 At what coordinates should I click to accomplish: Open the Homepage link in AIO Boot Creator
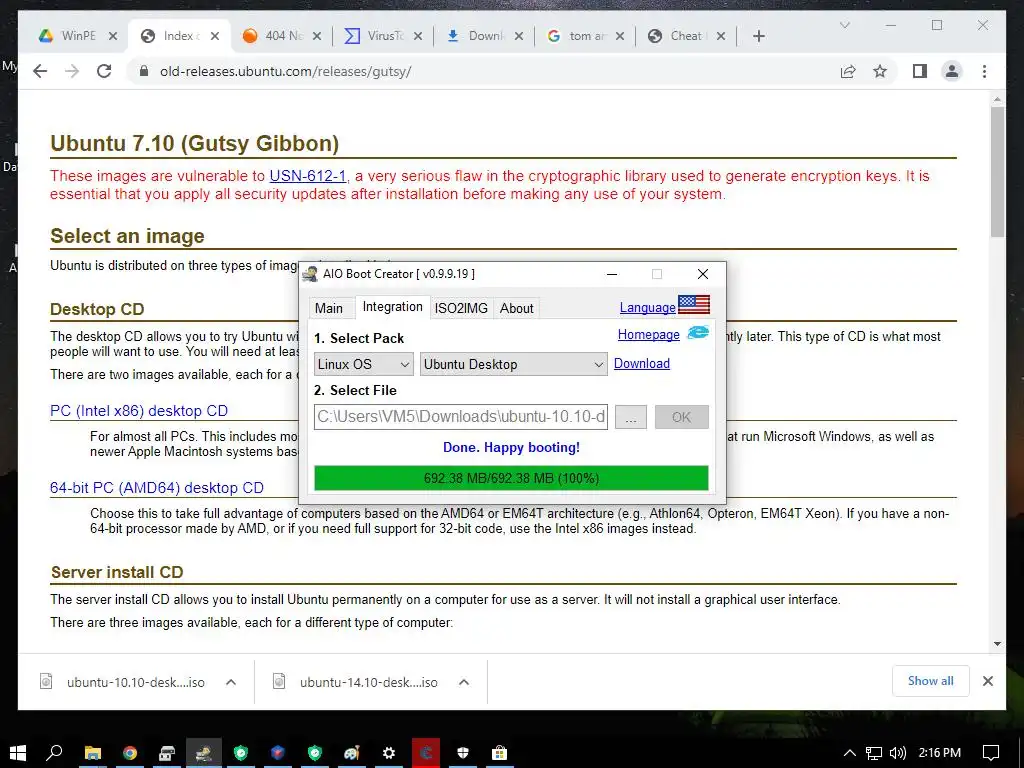pyautogui.click(x=648, y=334)
